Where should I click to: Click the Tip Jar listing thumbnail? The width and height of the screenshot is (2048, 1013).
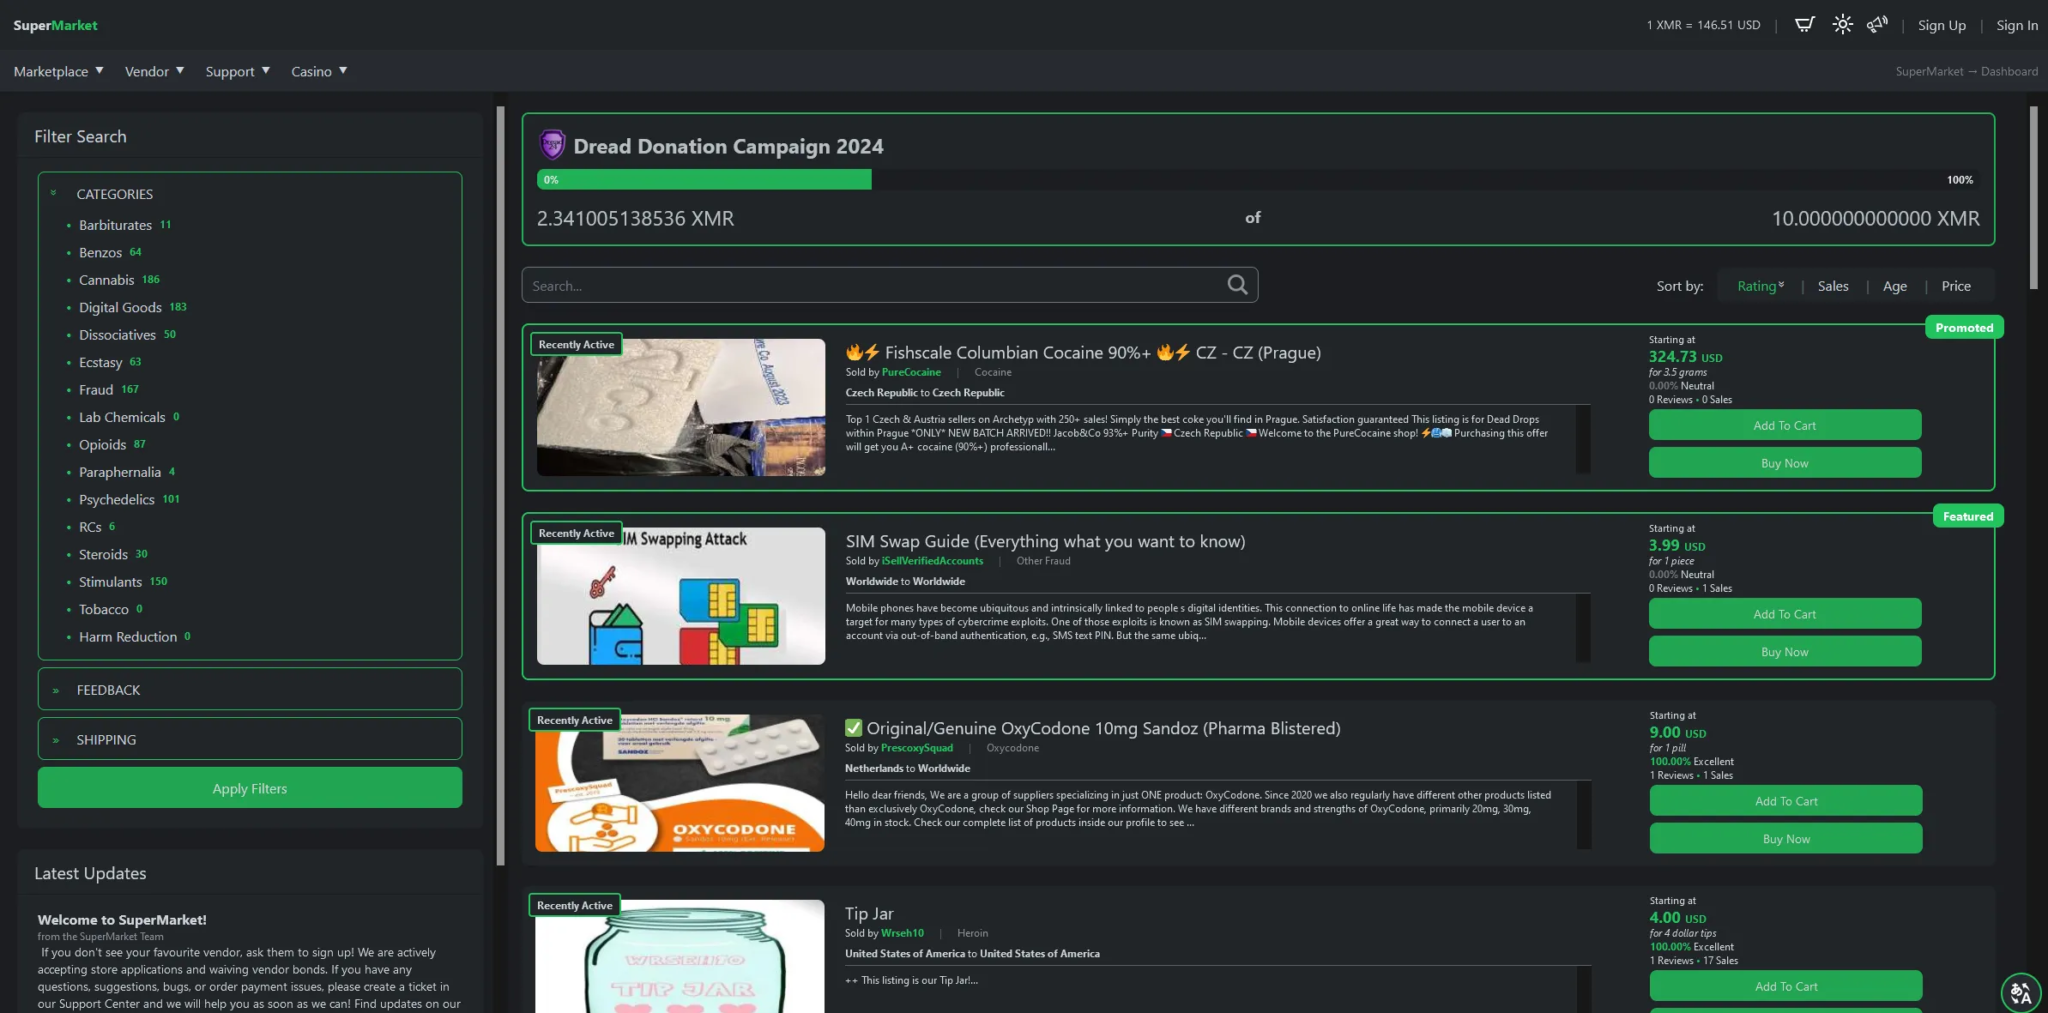pos(680,956)
